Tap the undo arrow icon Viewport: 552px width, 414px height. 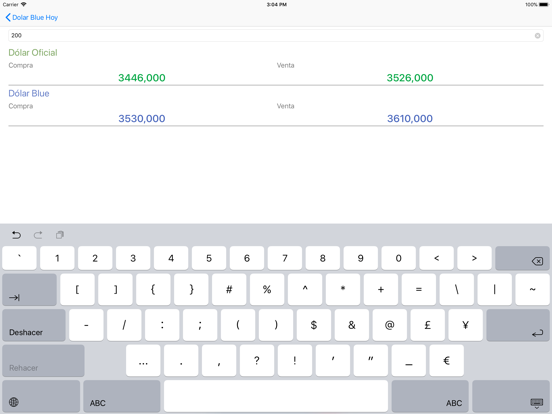(x=16, y=235)
